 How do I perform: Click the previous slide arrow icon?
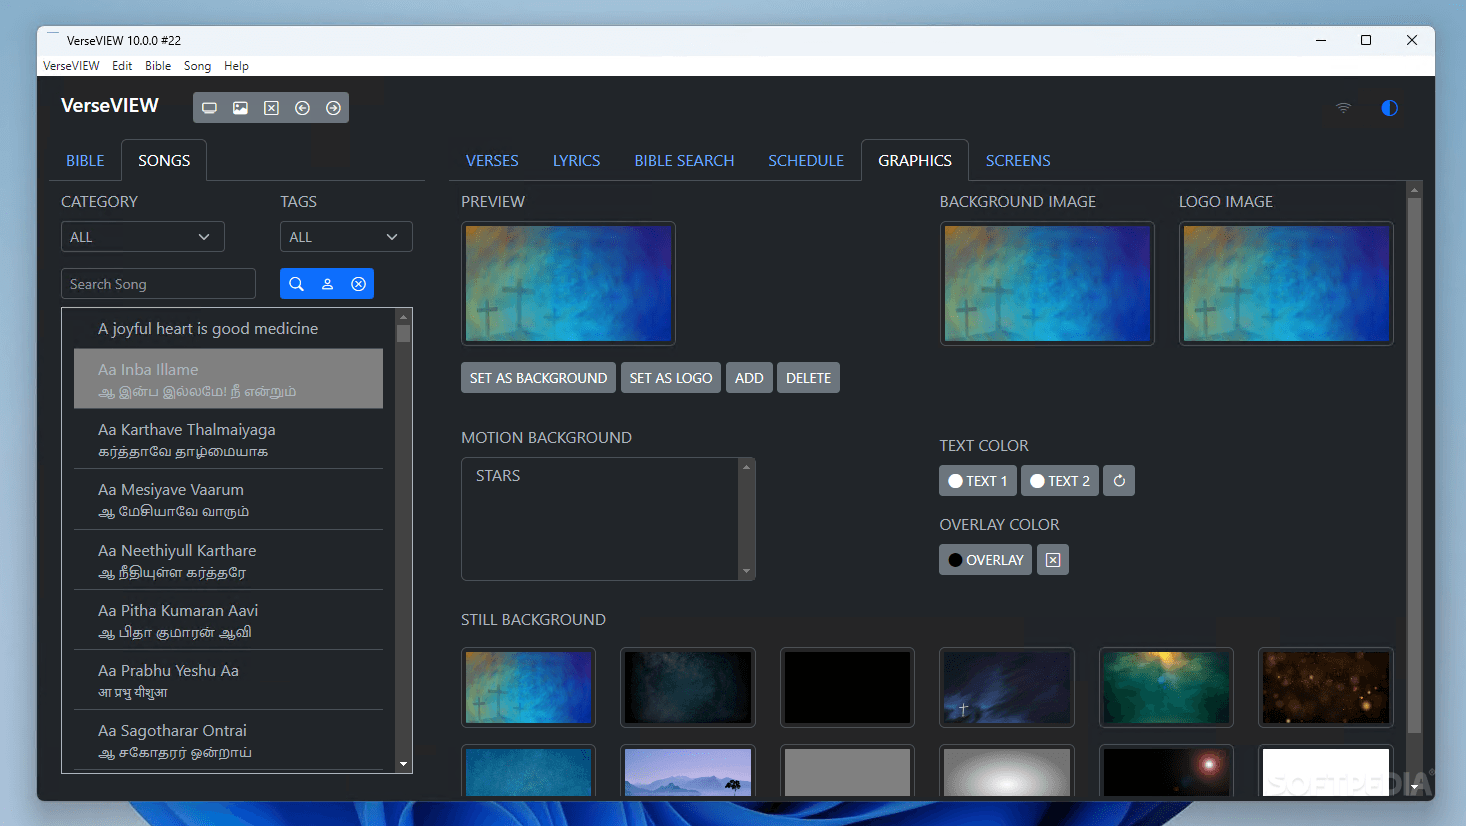pyautogui.click(x=302, y=108)
